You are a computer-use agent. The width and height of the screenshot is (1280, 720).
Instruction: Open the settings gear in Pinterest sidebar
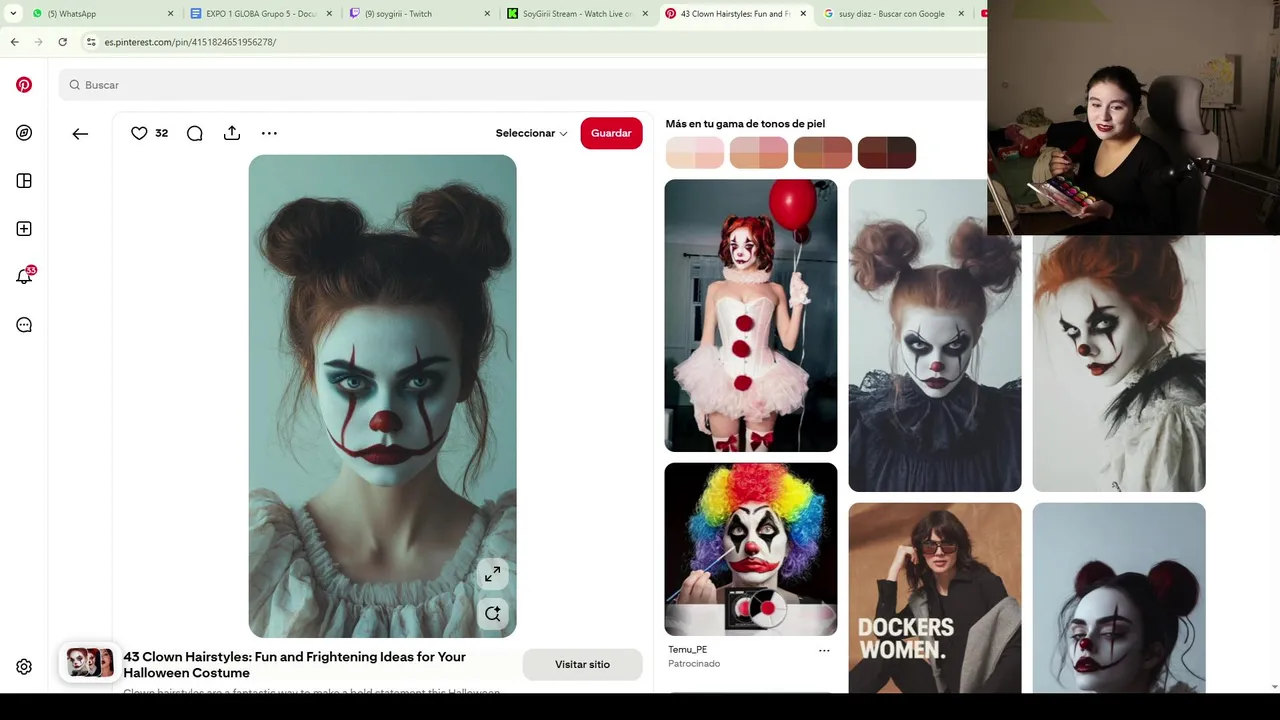point(24,667)
